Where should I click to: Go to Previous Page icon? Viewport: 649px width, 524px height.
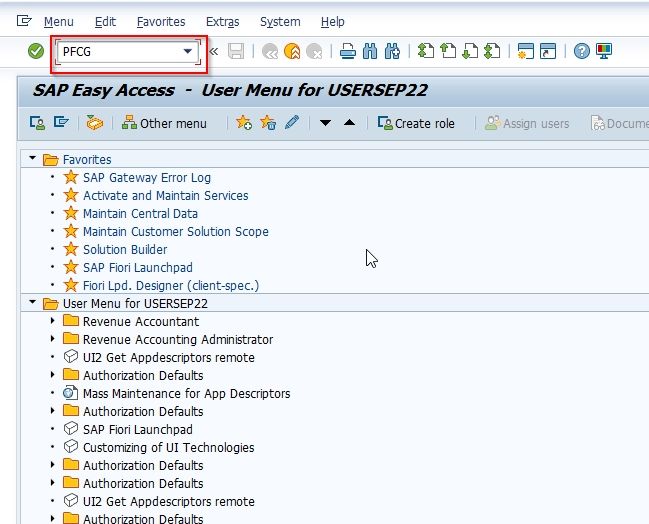coord(448,51)
